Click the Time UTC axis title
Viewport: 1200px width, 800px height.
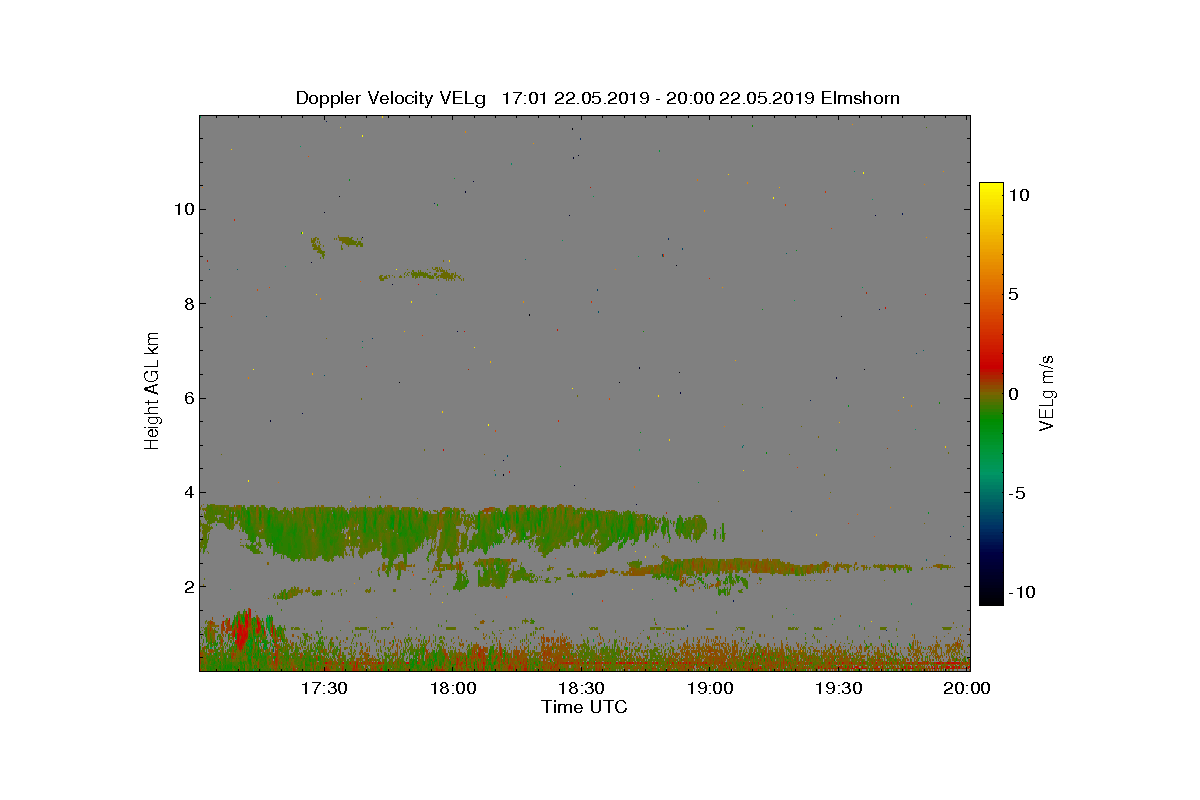click(x=584, y=707)
